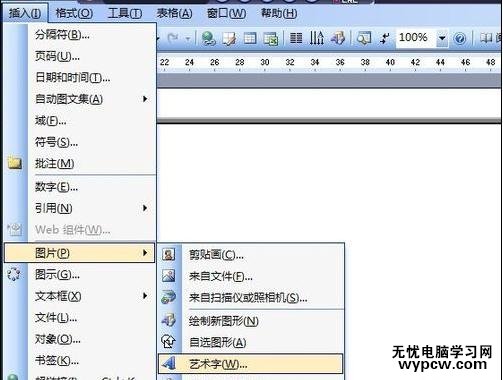Open the Redo history dropdown arrow

tap(188, 39)
